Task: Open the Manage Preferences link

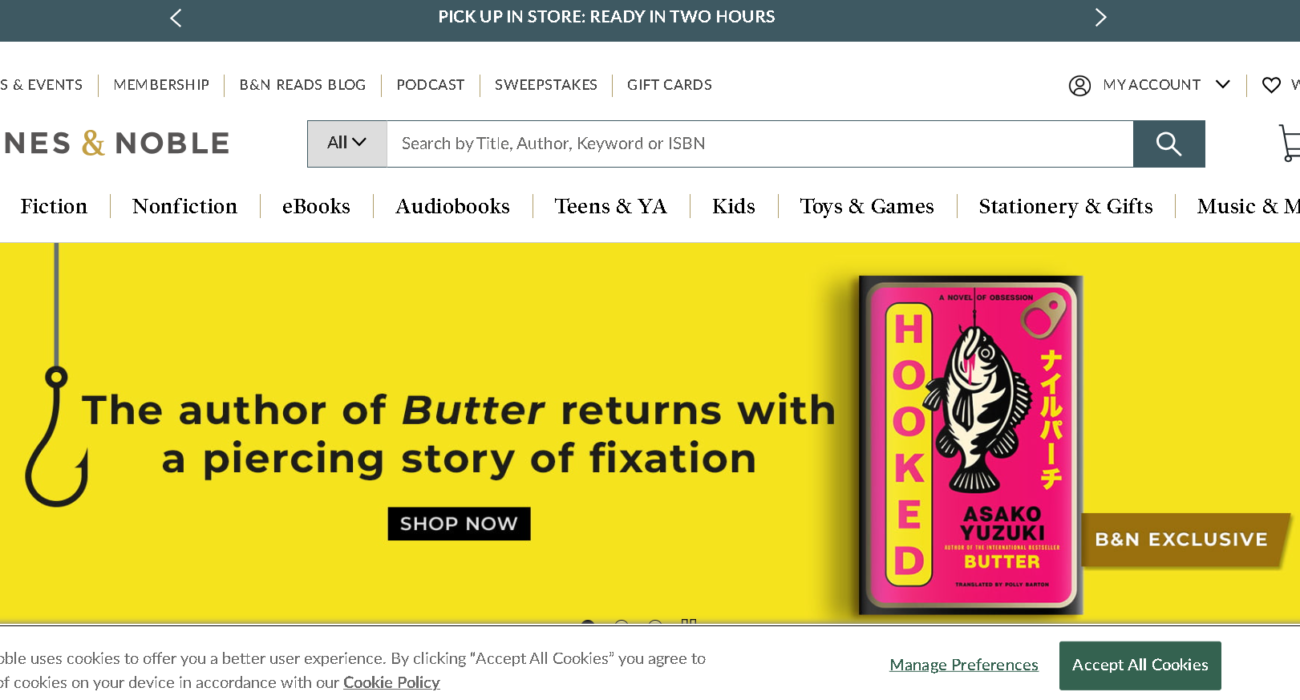Action: (x=963, y=665)
